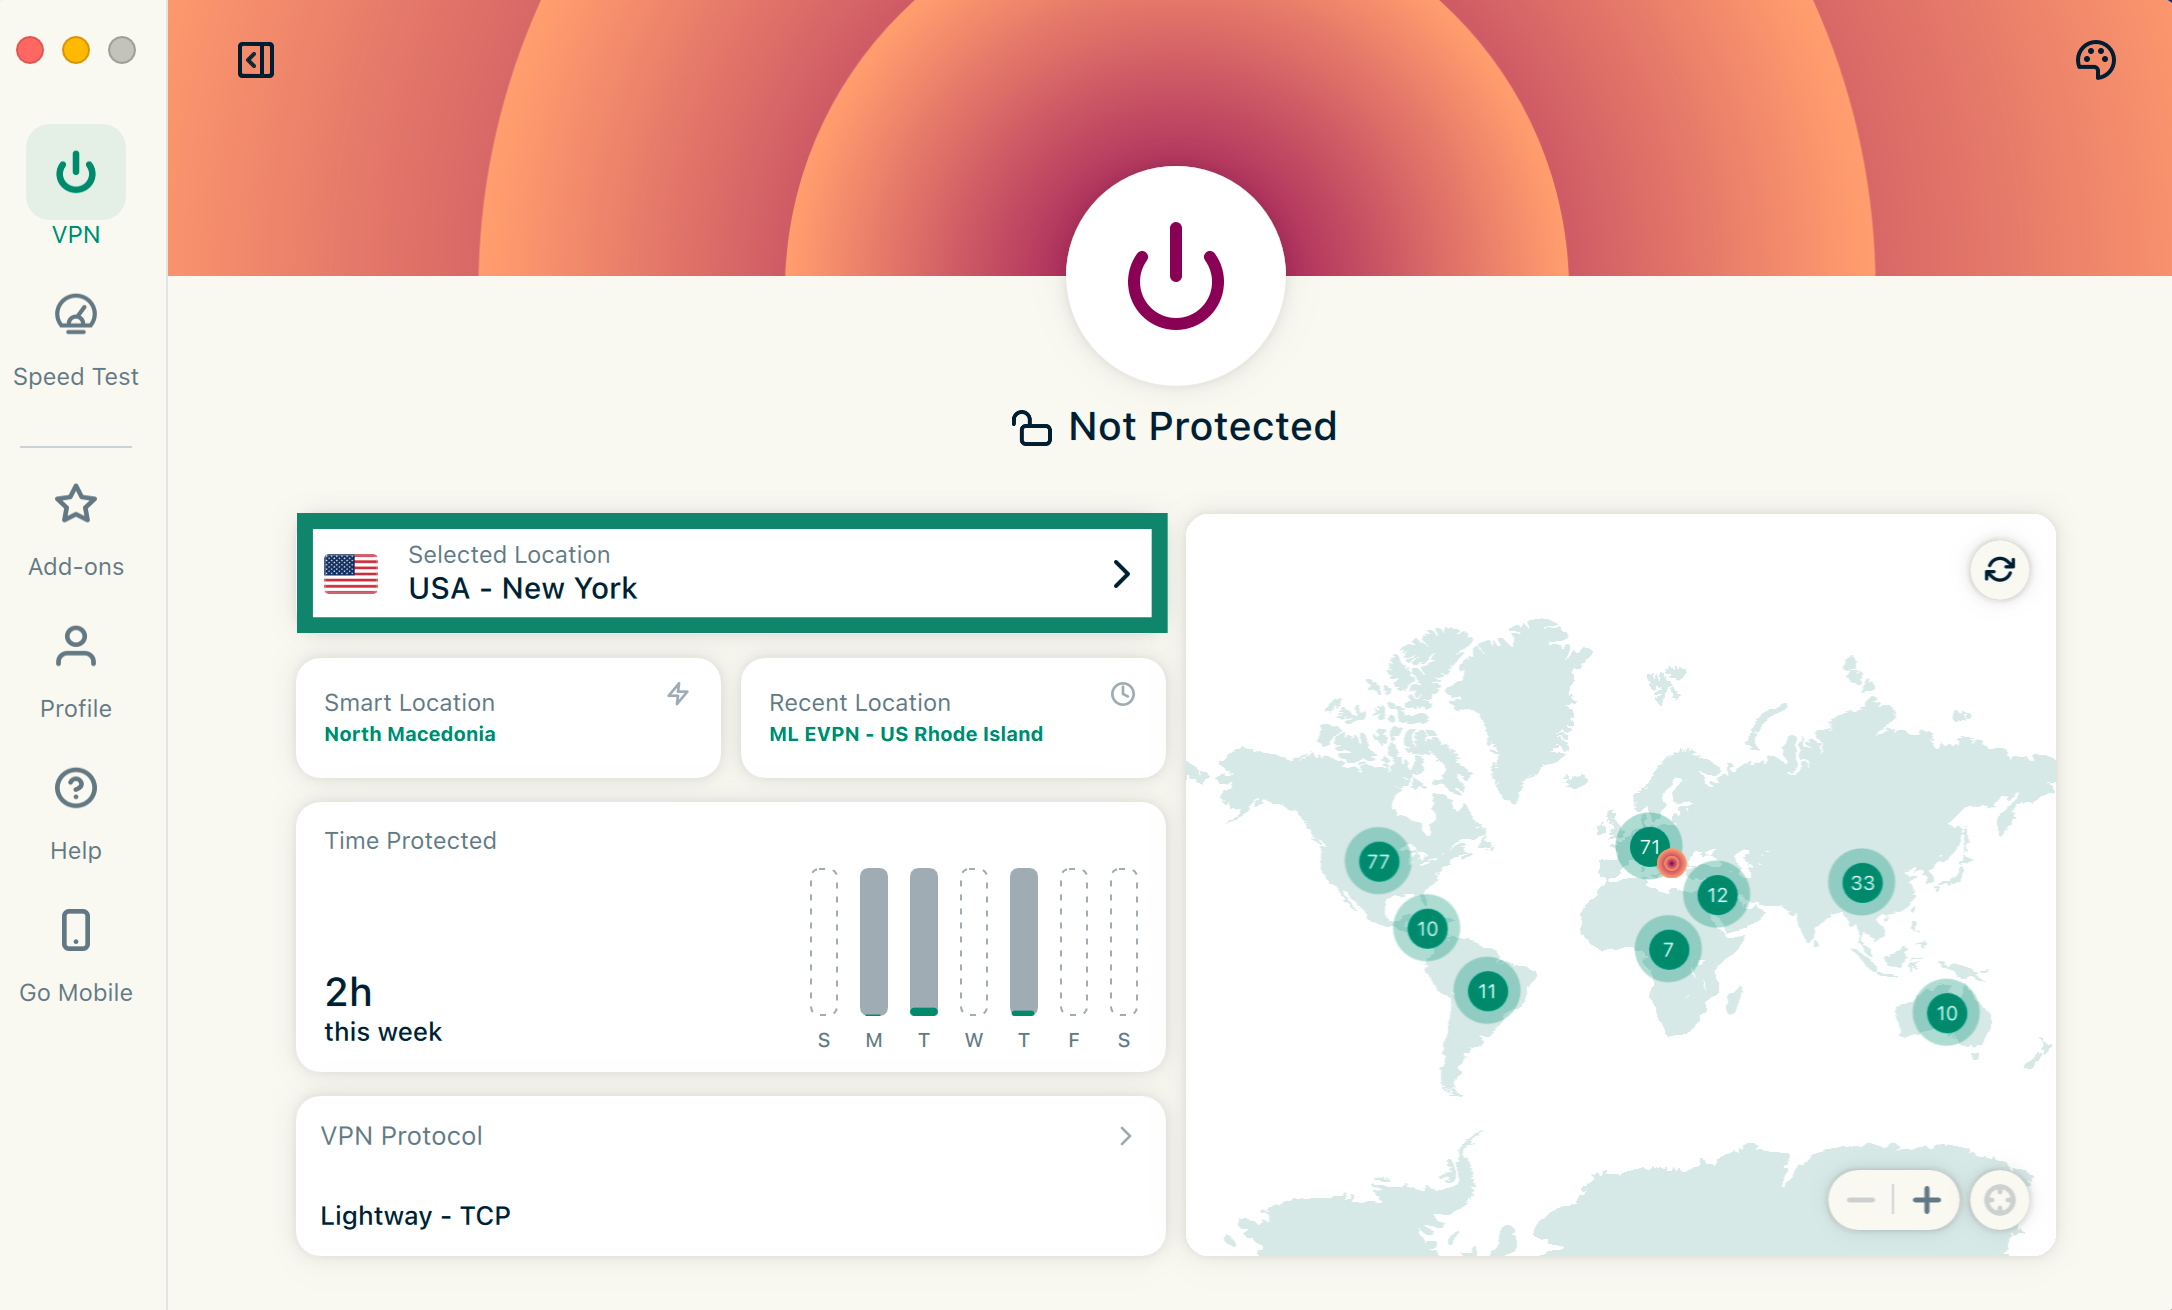
Task: Click the Lightway - TCP protocol text
Action: 415,1216
